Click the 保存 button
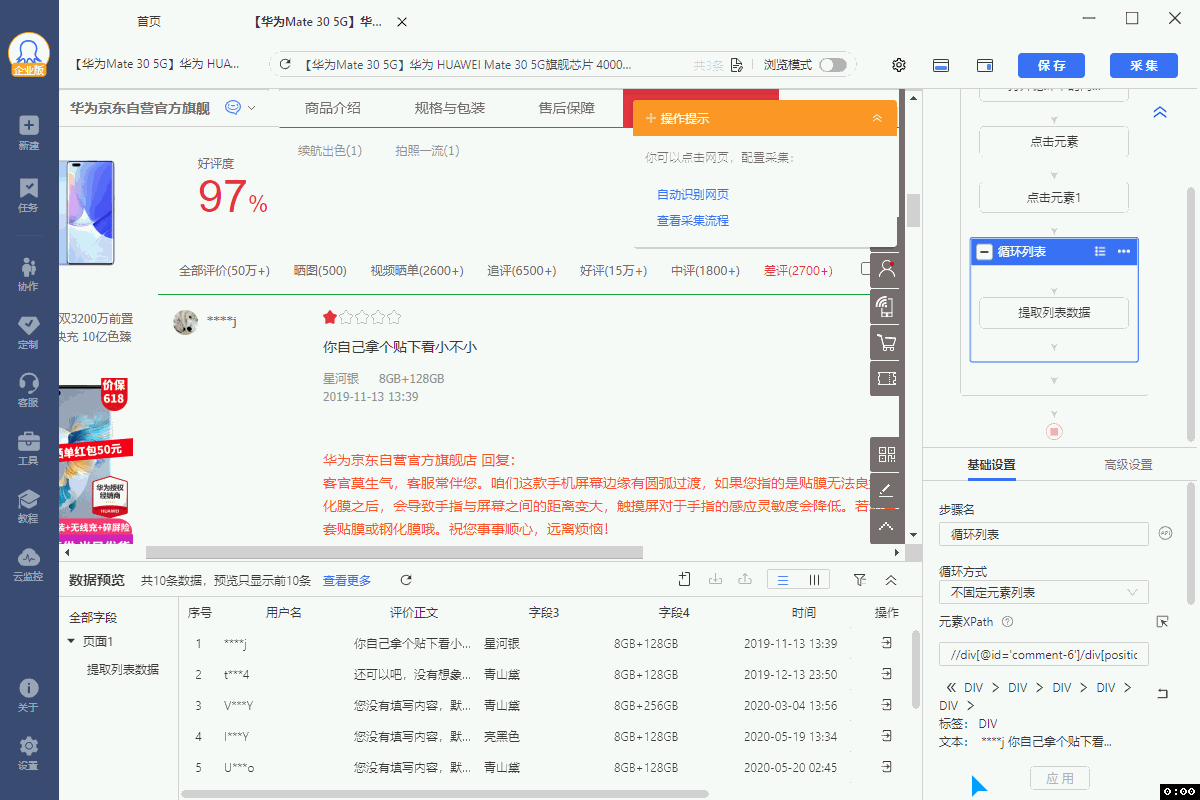 pos(1052,65)
